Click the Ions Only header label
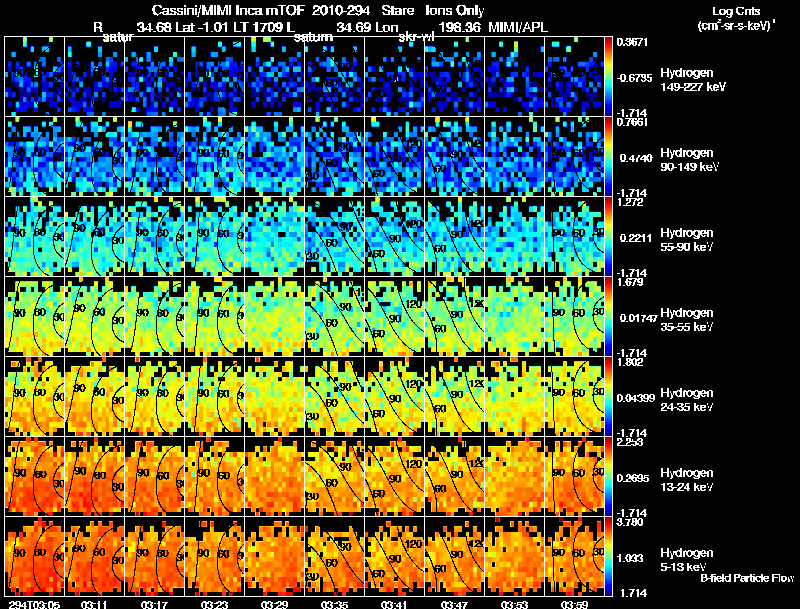Image resolution: width=800 pixels, height=609 pixels. point(455,11)
